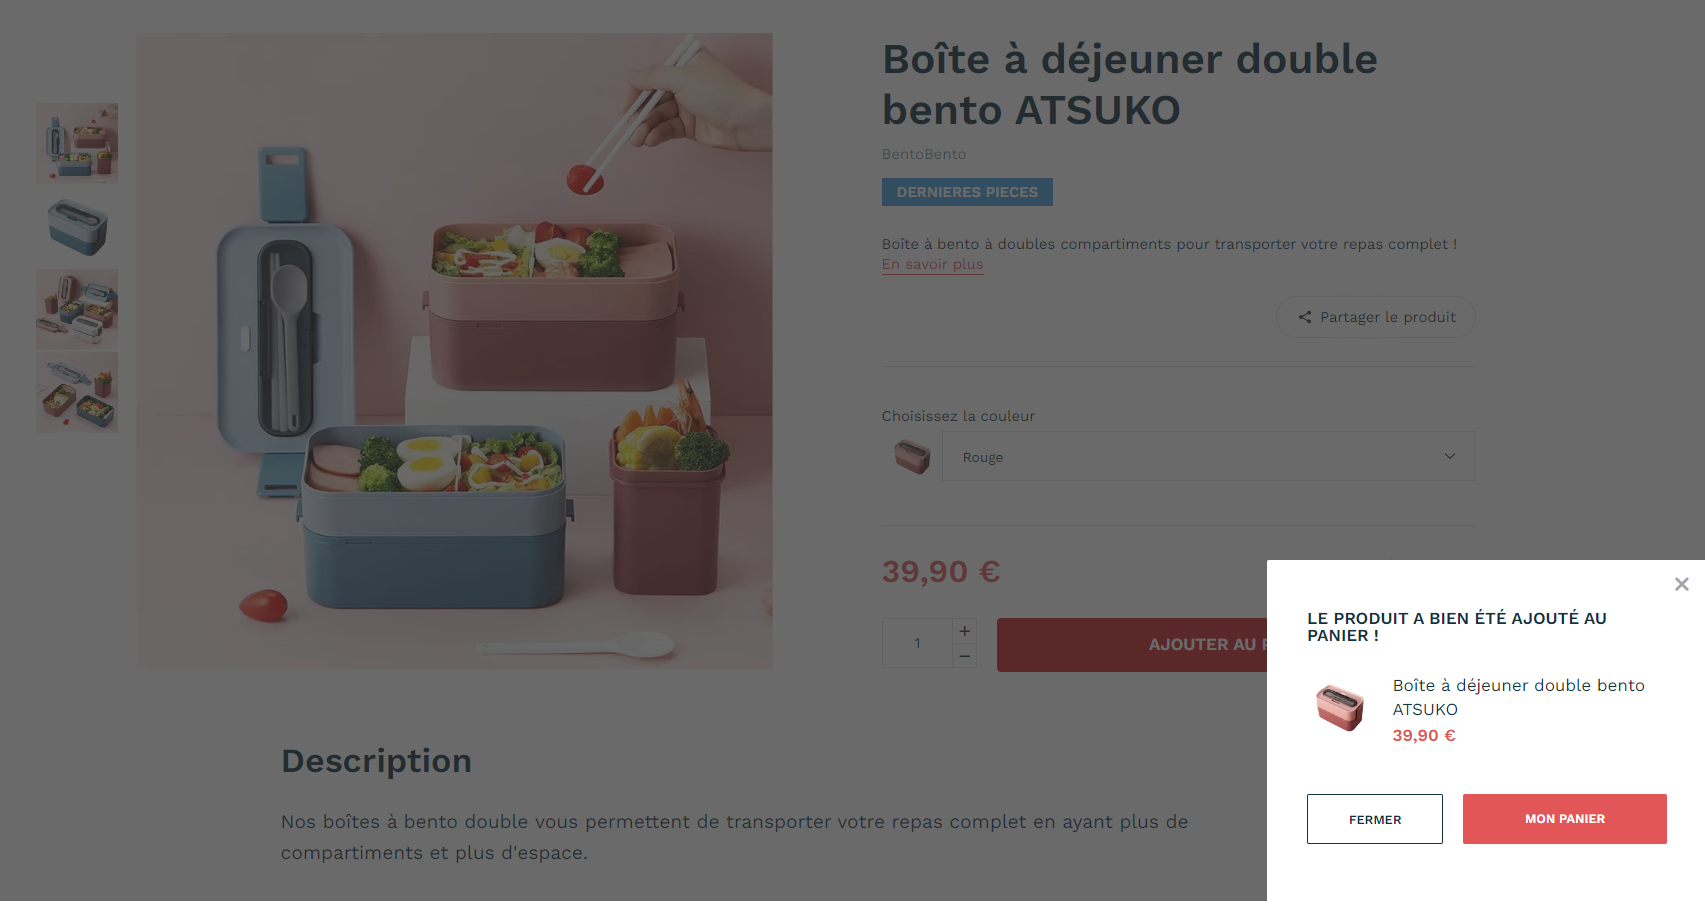Screen dimensions: 1705x901
Task: Click the BentoBento brand link
Action: click(924, 154)
